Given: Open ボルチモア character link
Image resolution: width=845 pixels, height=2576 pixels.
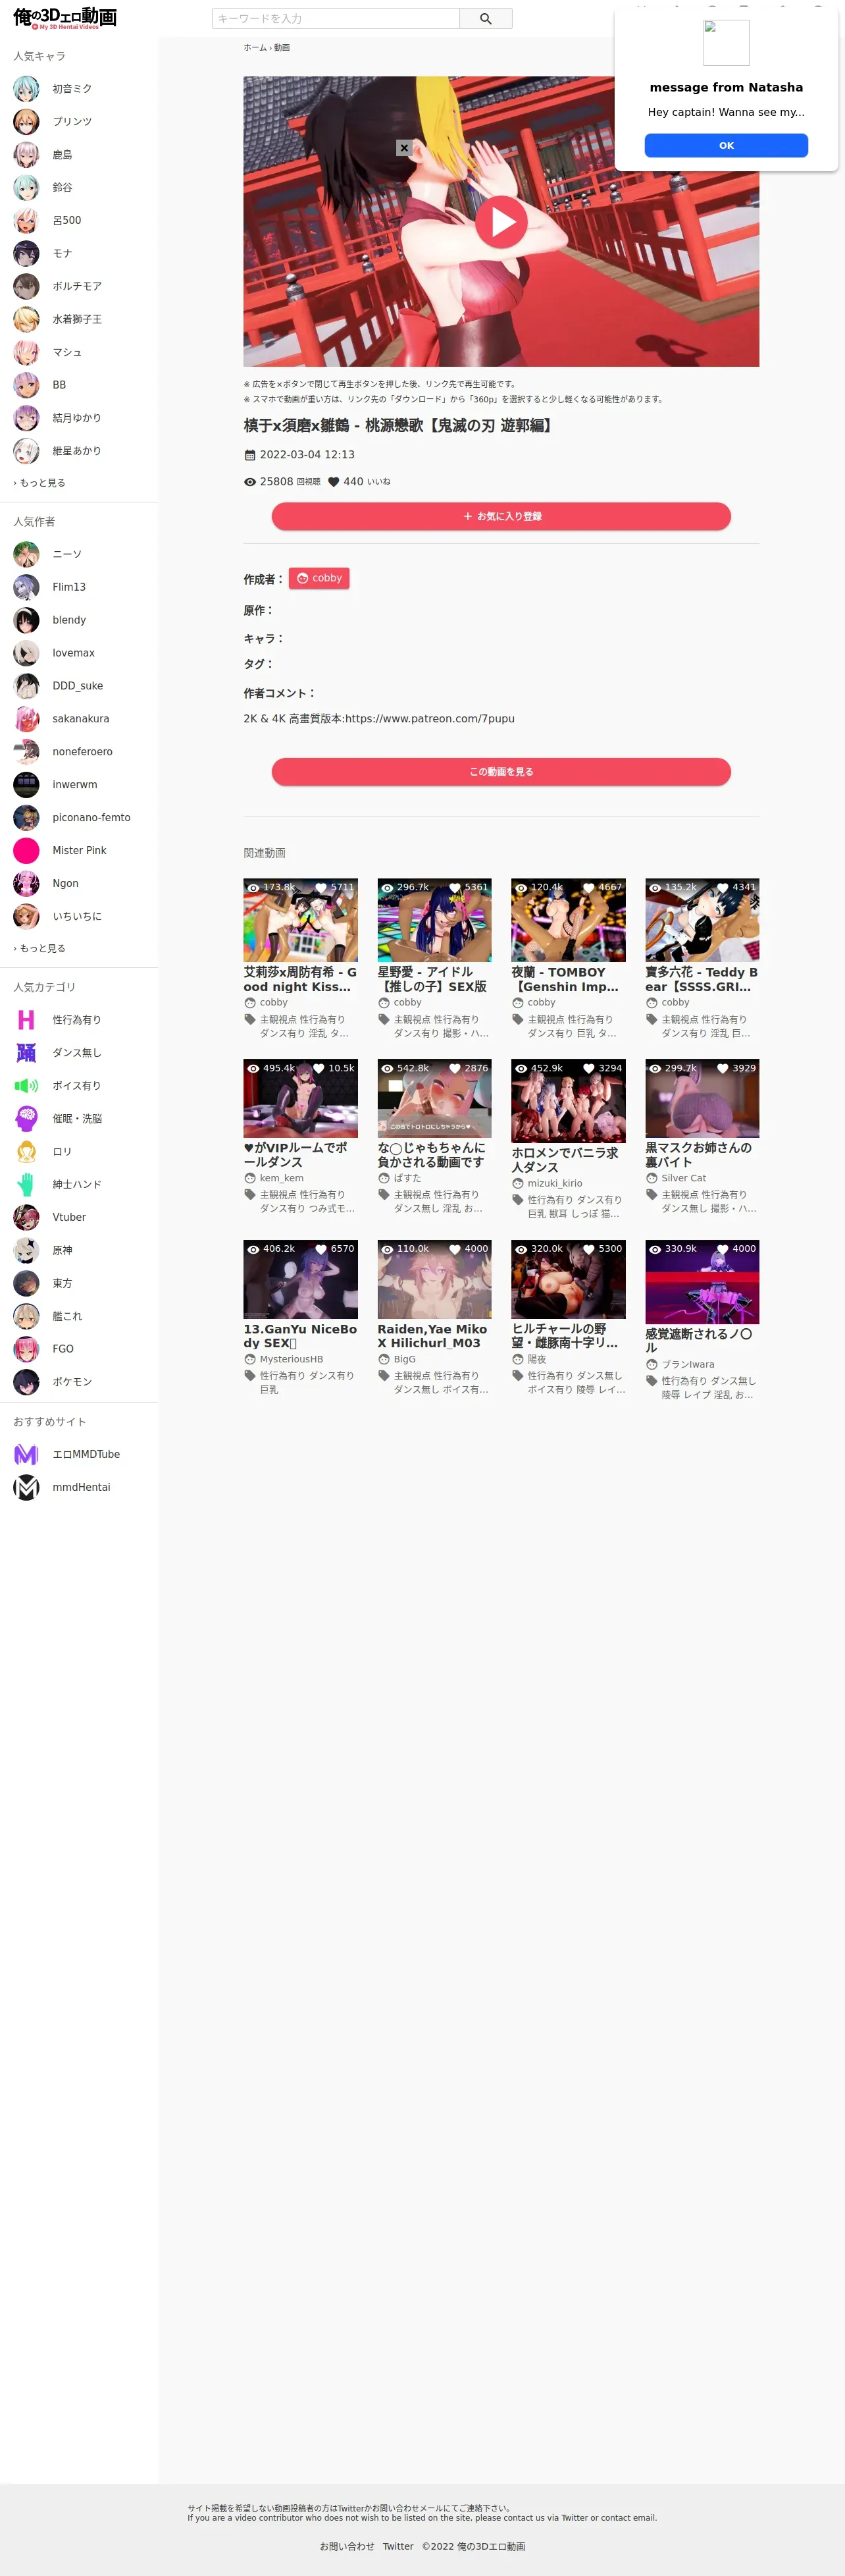Looking at the screenshot, I should tap(77, 286).
